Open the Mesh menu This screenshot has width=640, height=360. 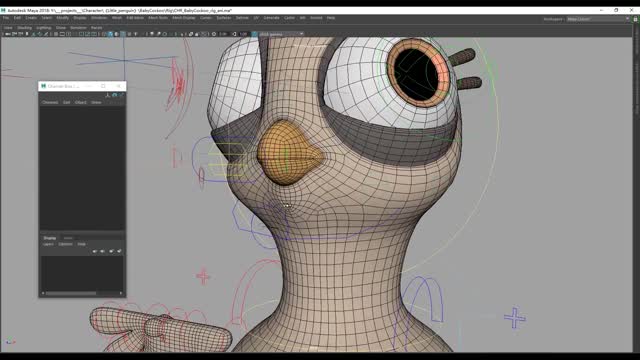(117, 18)
